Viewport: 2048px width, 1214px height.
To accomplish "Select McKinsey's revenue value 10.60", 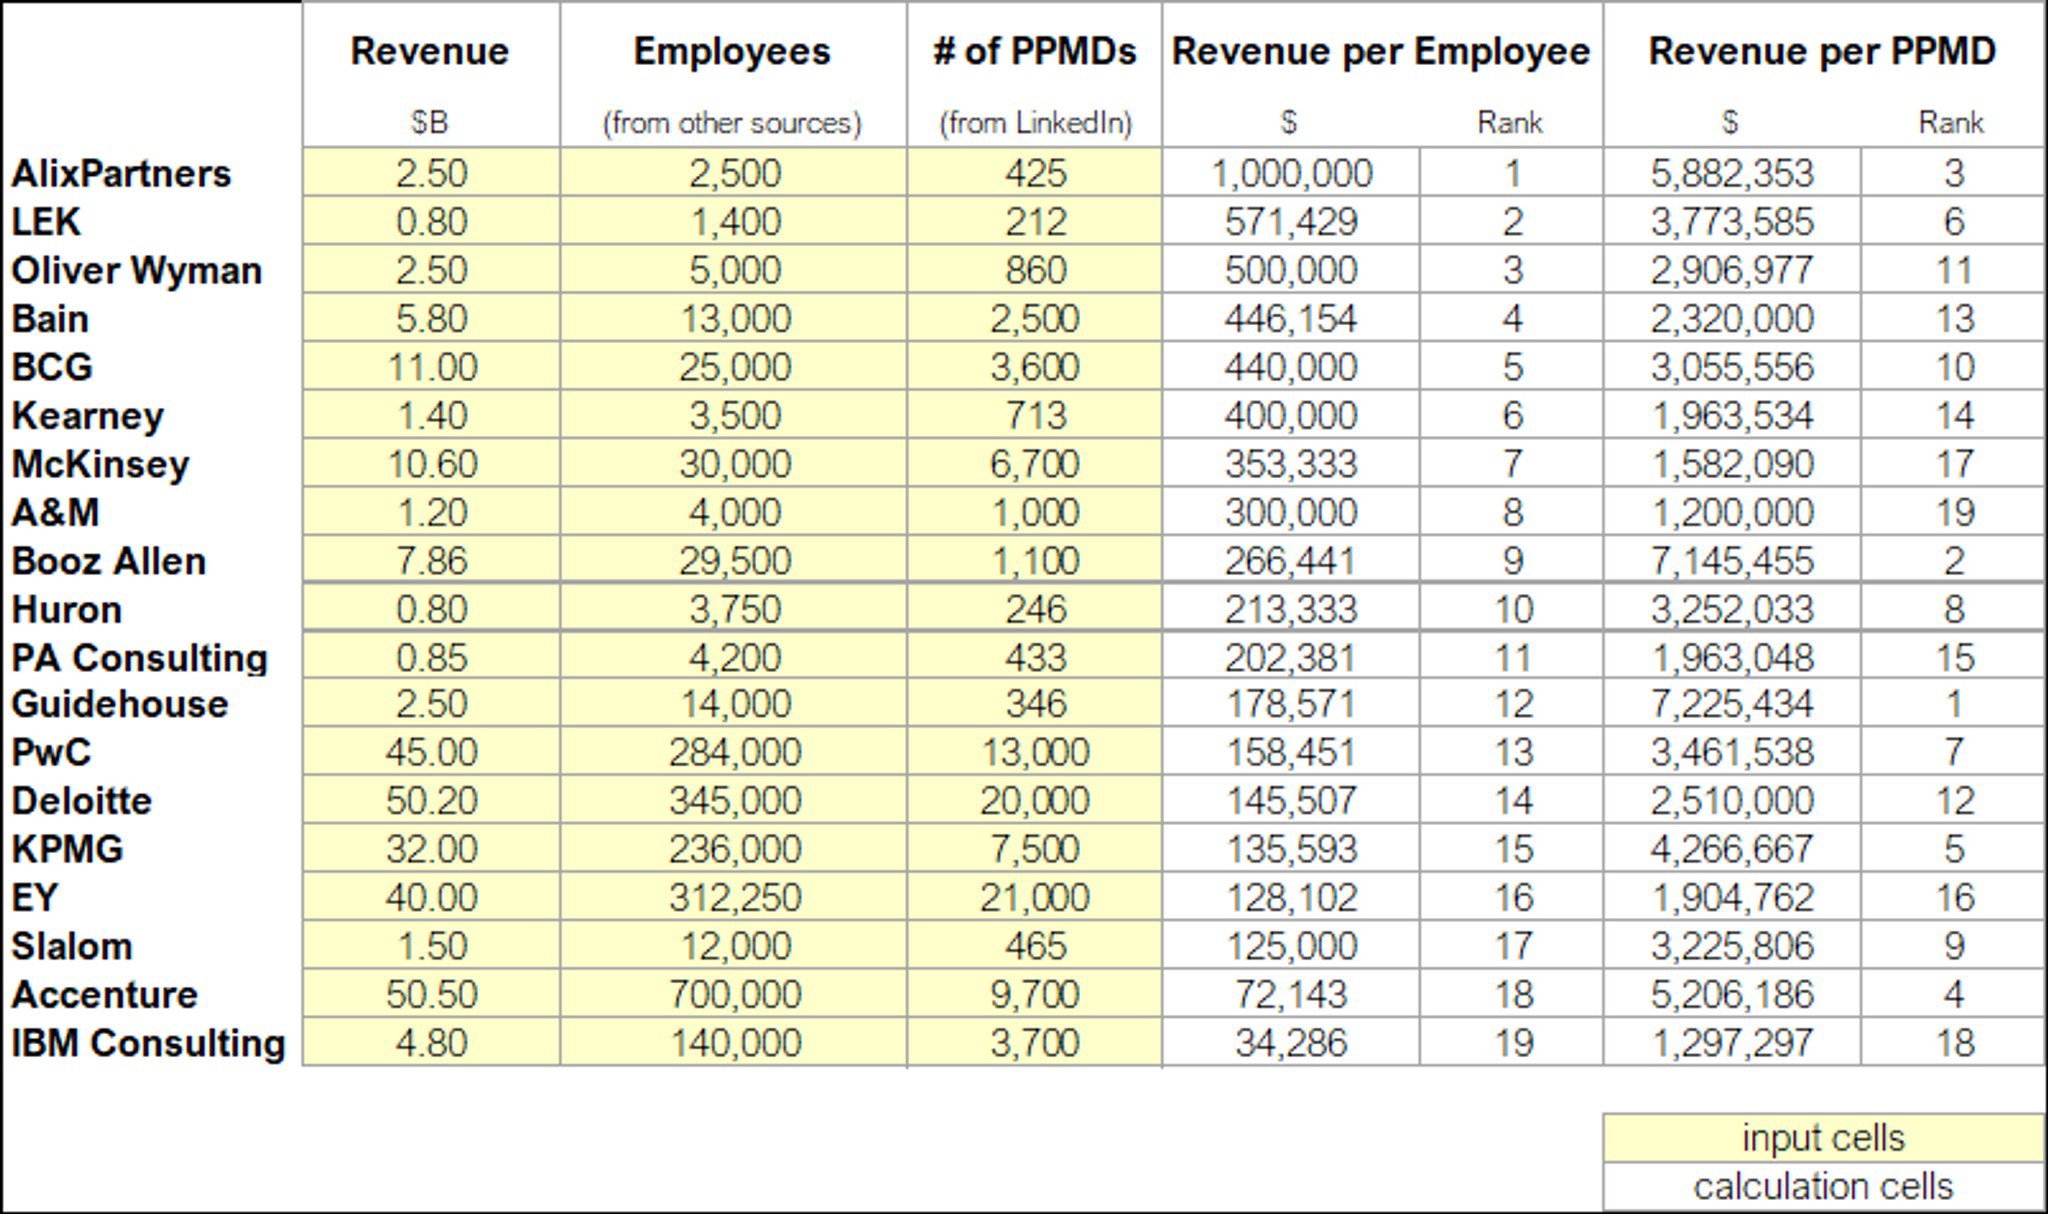I will [431, 465].
